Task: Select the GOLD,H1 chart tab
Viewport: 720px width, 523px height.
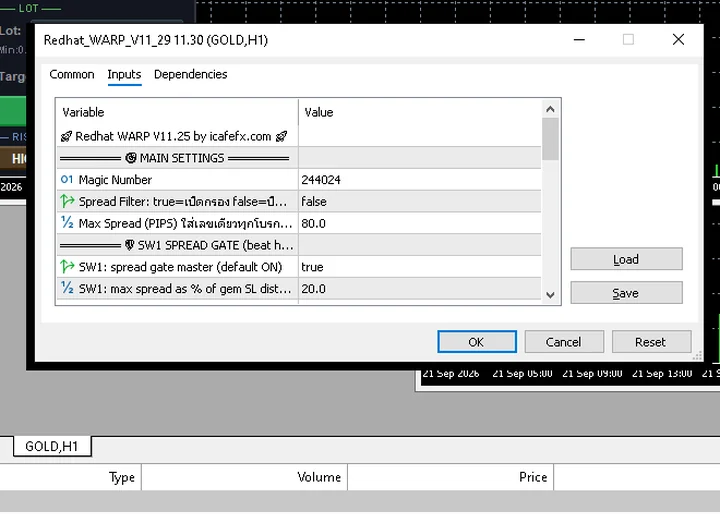Action: 52,446
